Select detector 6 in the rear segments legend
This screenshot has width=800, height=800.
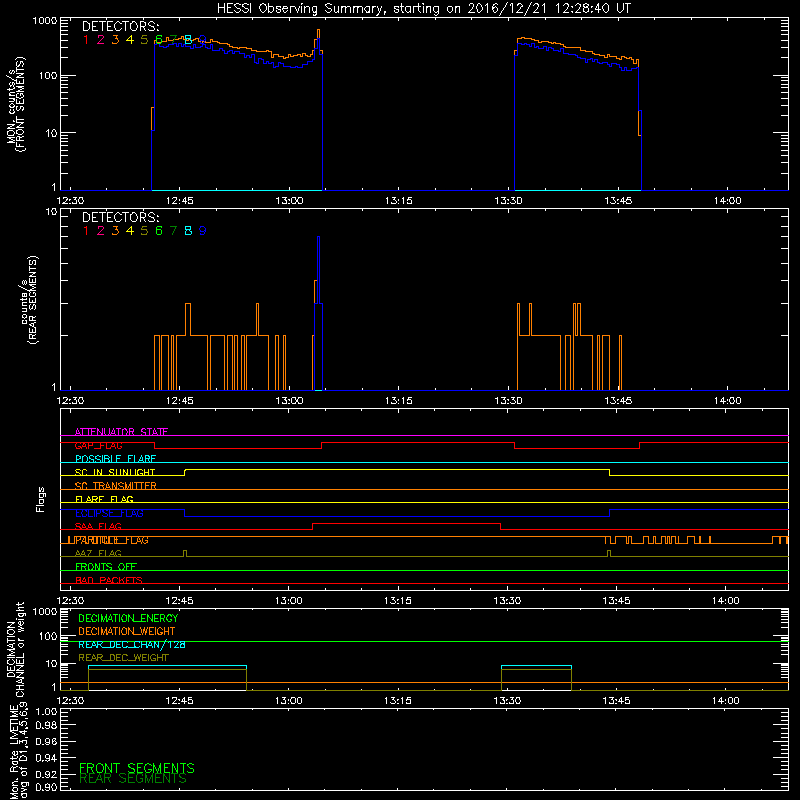pos(159,231)
